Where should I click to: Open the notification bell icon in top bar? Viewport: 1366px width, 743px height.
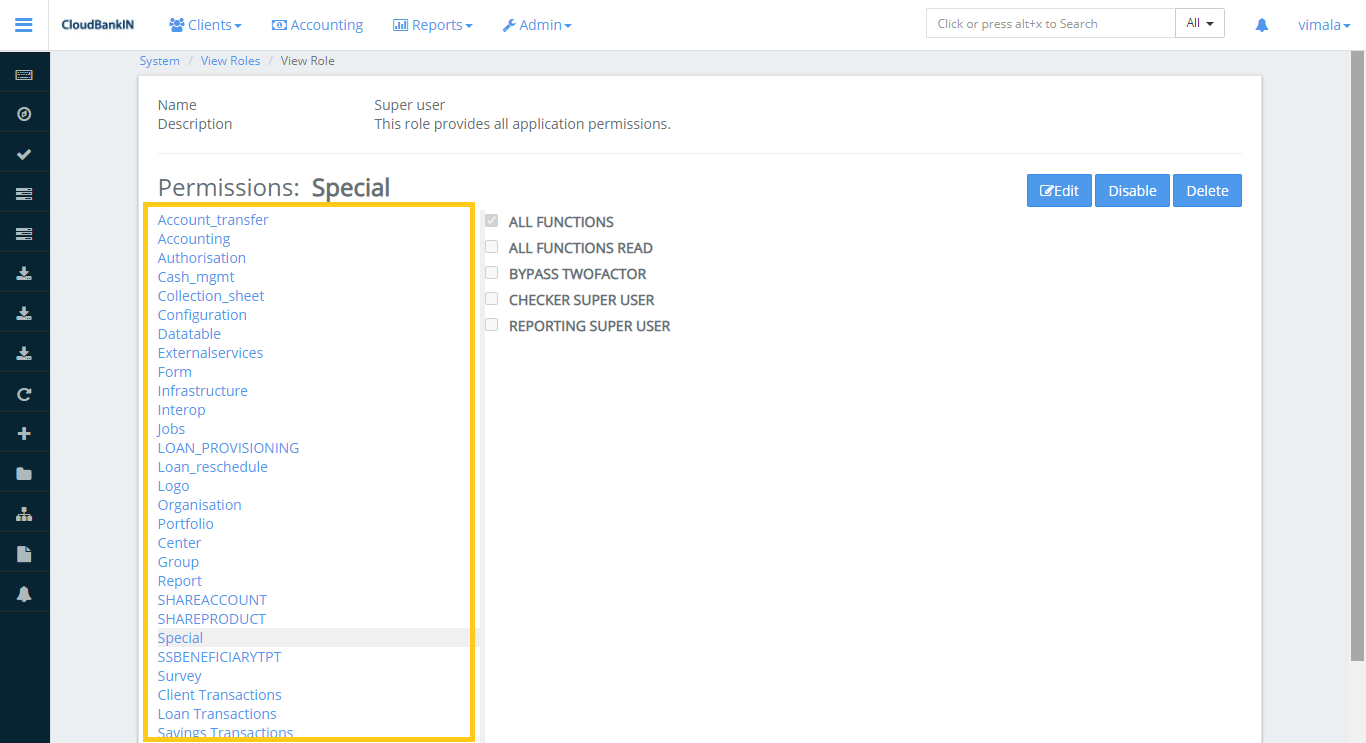point(1261,25)
